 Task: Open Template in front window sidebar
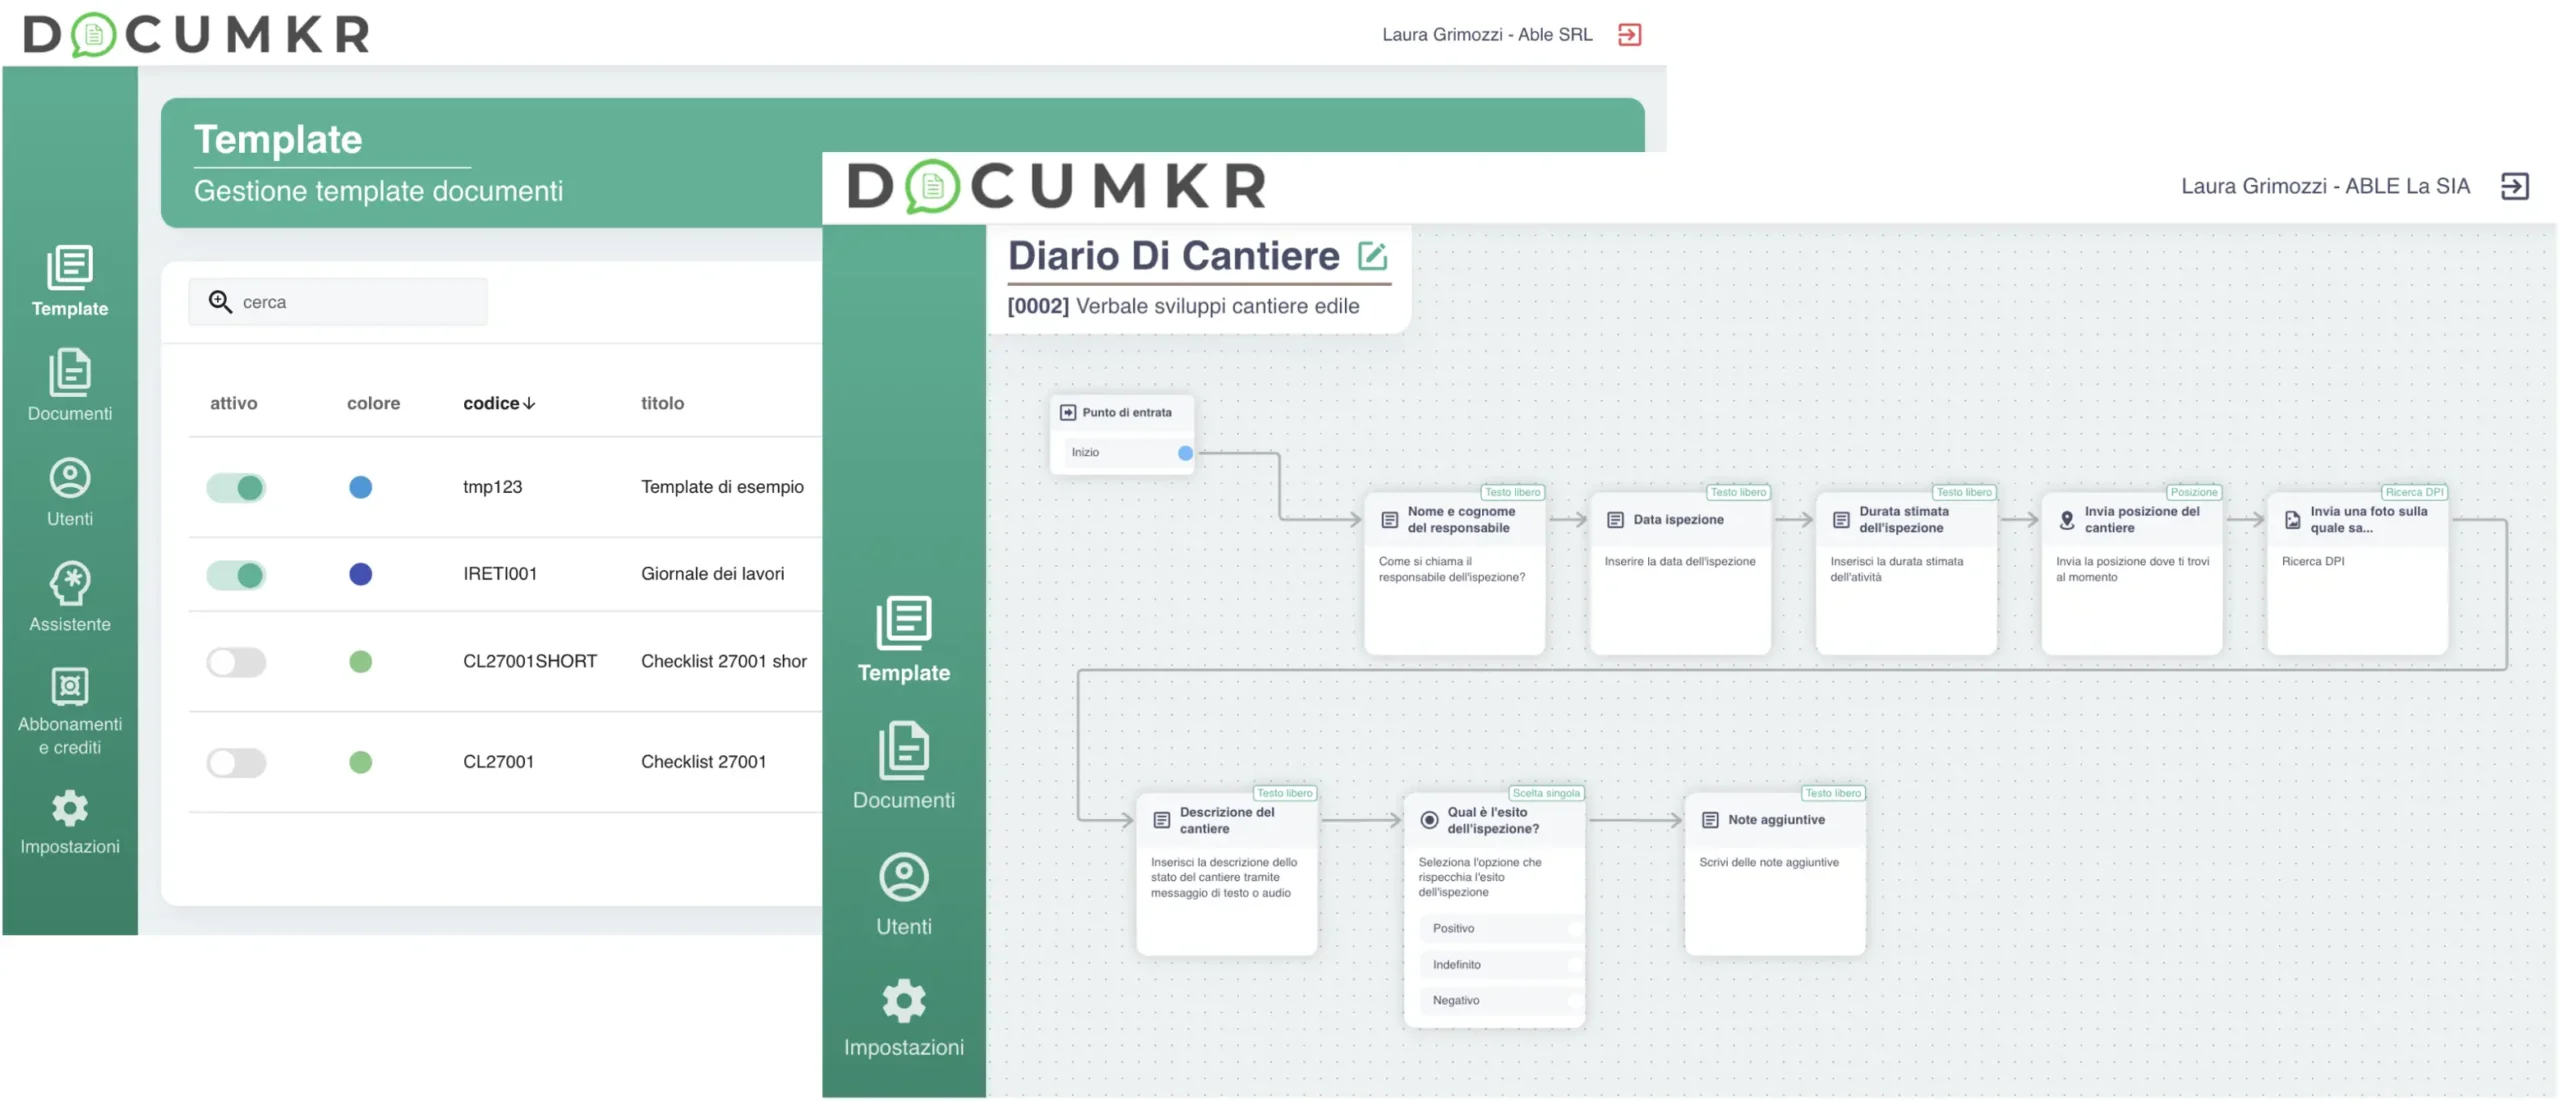point(904,640)
